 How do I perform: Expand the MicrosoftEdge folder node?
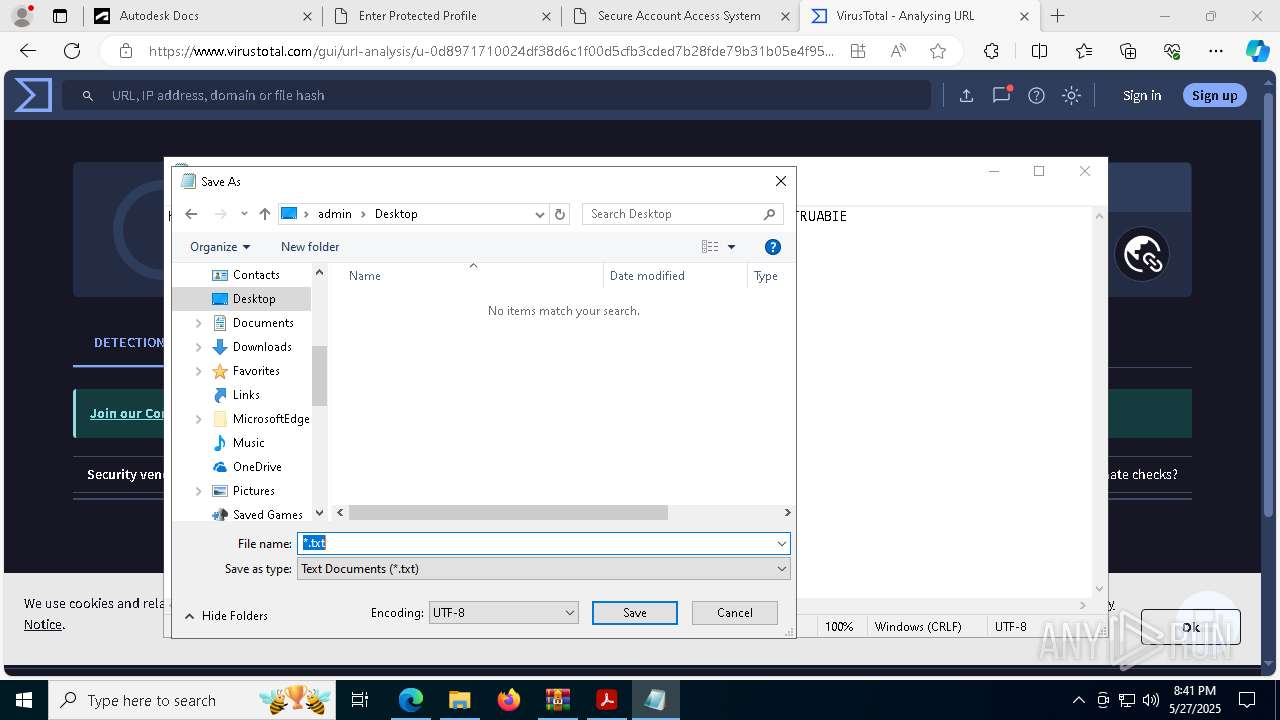198,419
